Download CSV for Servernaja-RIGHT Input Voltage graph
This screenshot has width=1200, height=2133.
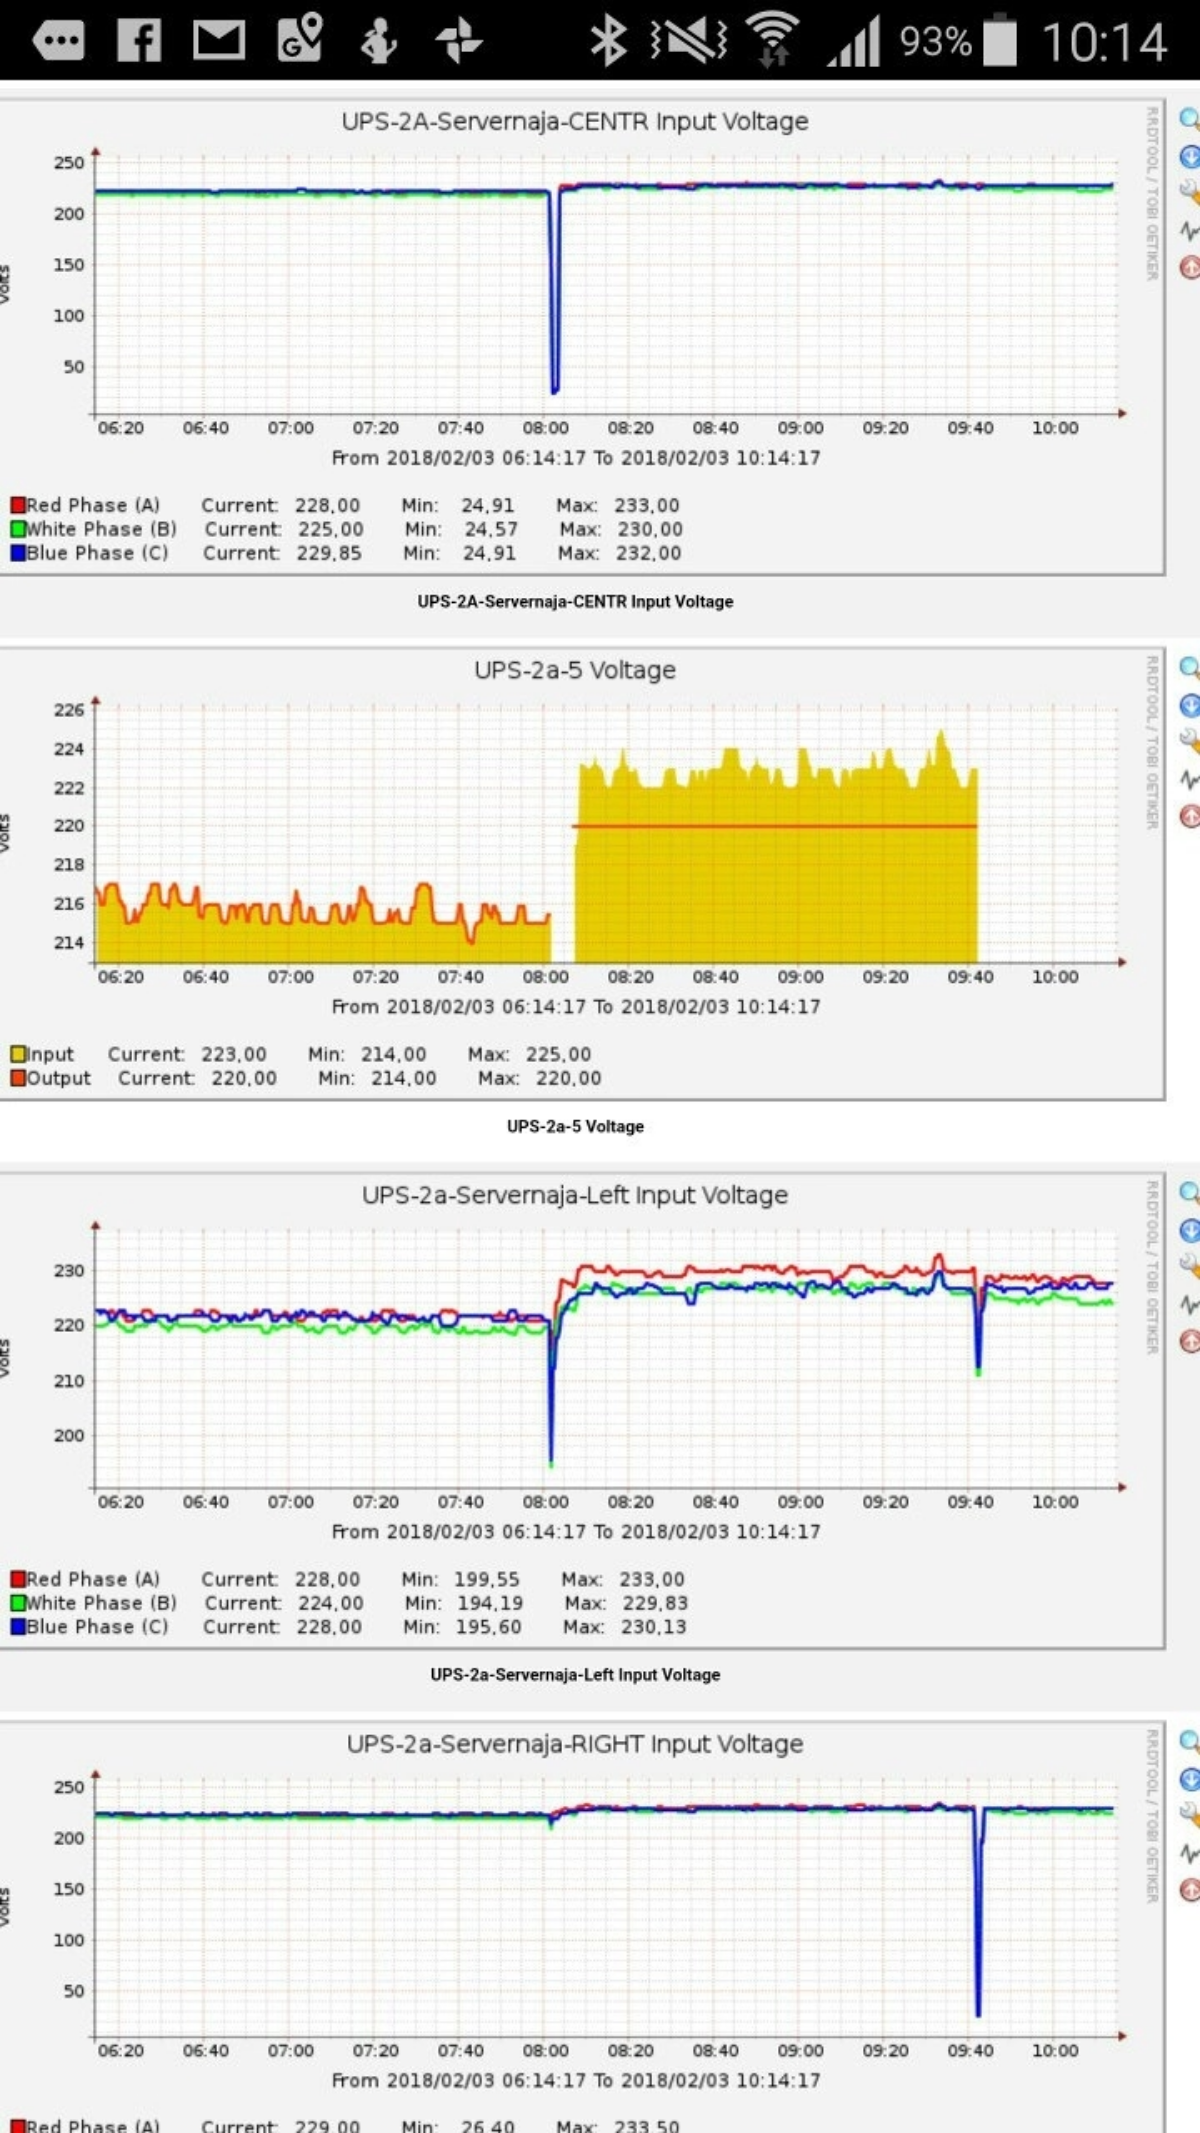tap(1189, 1779)
